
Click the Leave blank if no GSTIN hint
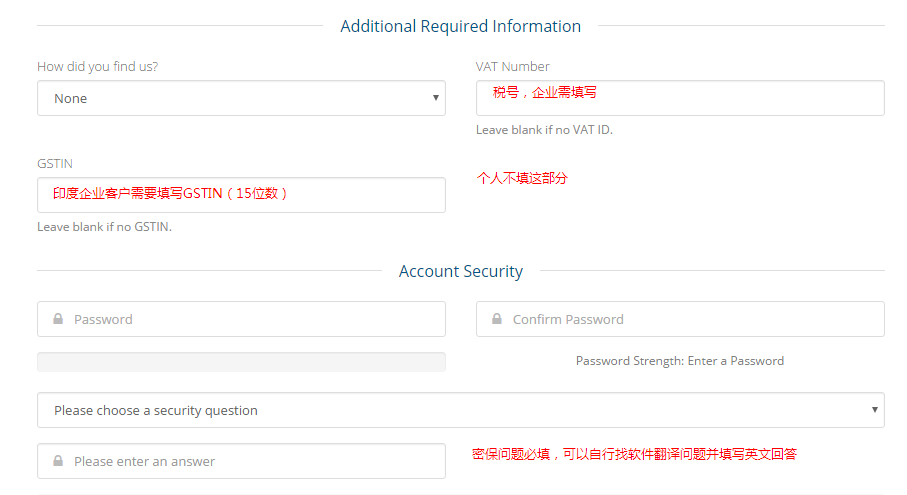(105, 227)
